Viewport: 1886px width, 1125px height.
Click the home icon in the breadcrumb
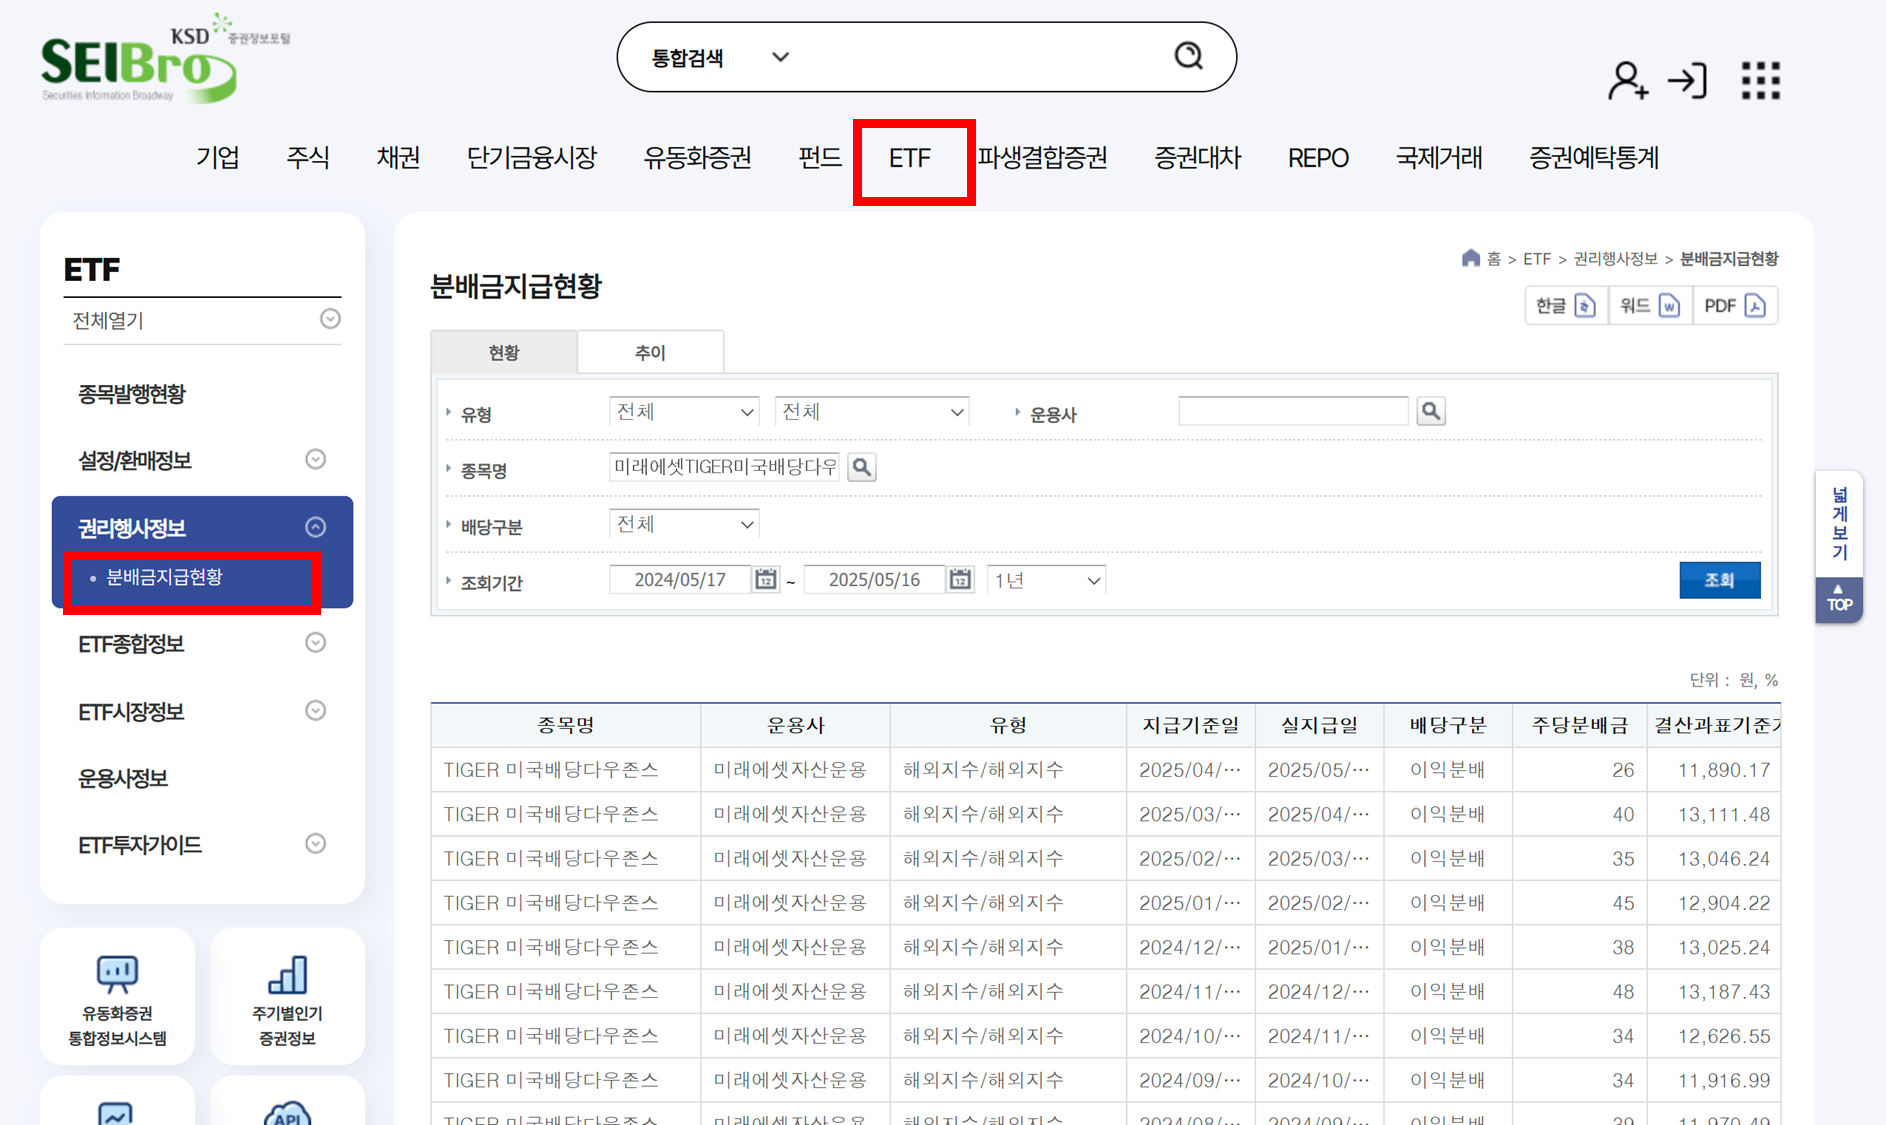click(x=1470, y=258)
